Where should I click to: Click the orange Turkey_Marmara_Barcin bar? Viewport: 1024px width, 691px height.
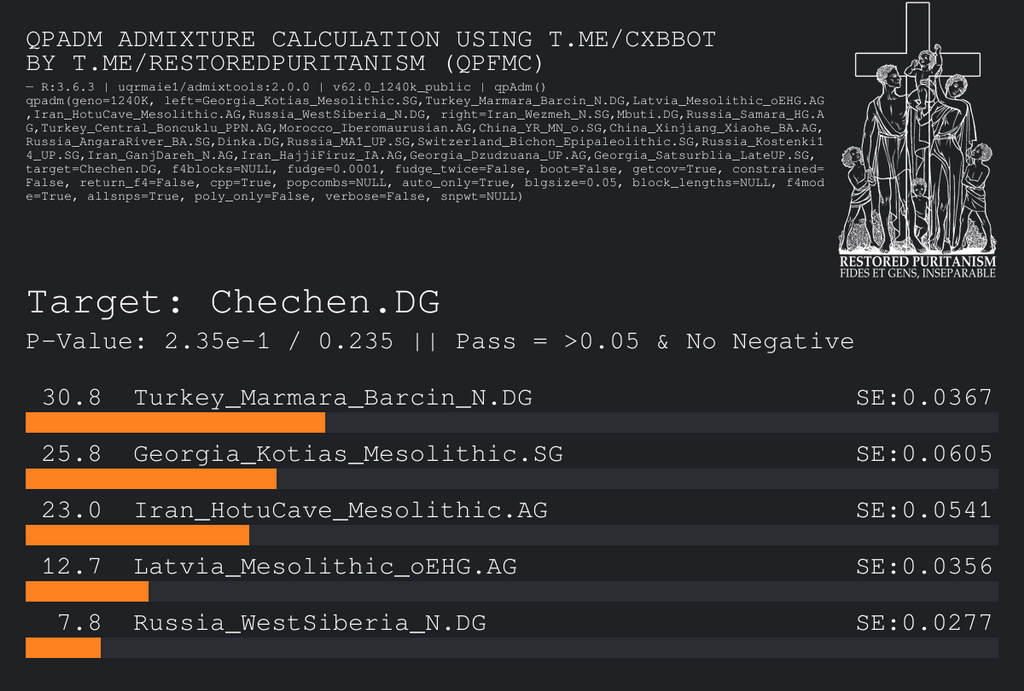tap(175, 423)
